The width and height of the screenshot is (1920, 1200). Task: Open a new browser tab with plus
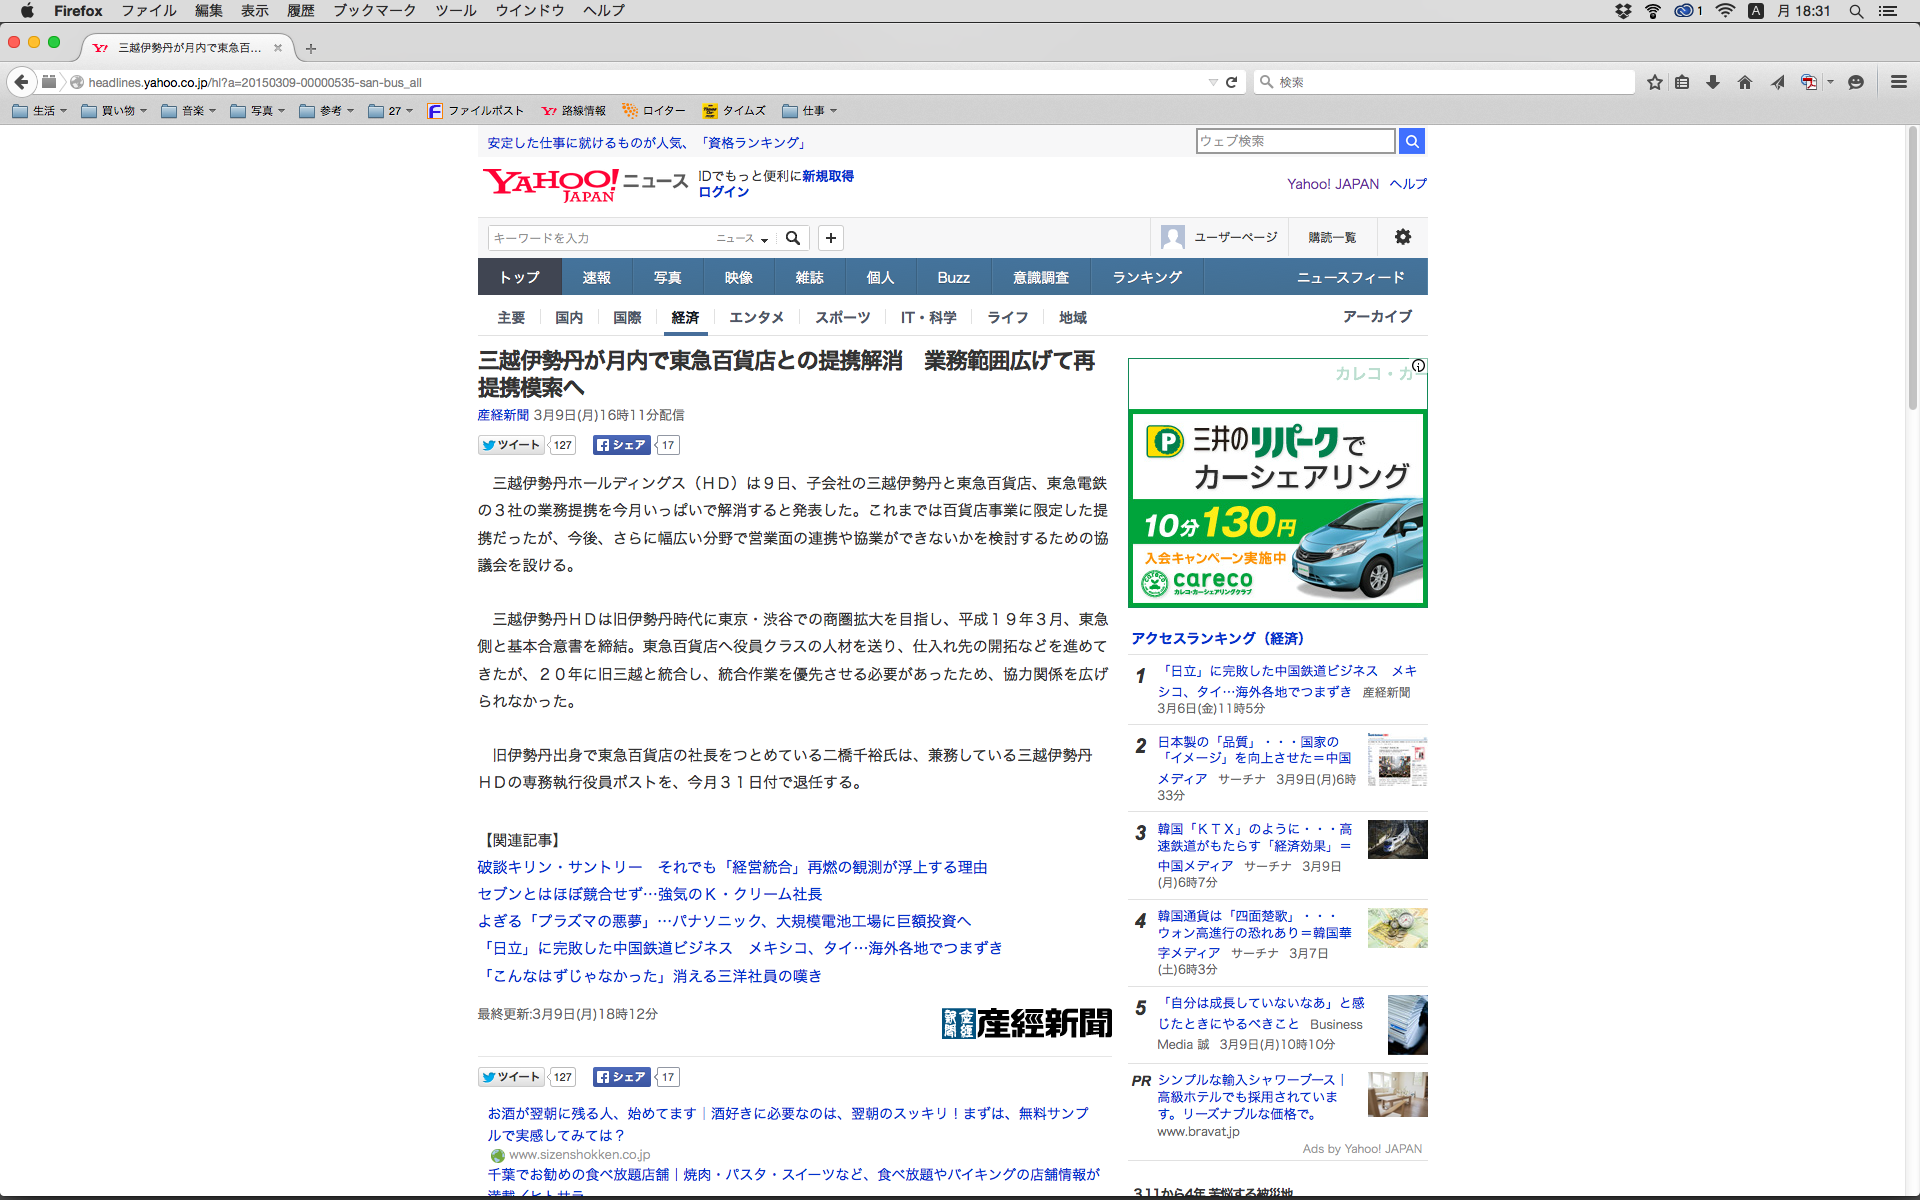pyautogui.click(x=311, y=48)
